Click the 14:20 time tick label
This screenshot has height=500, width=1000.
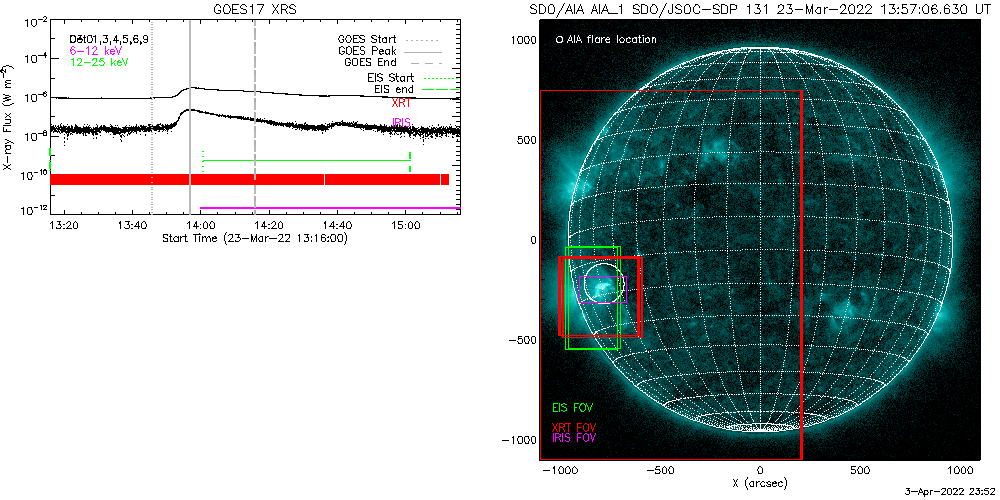tap(269, 225)
